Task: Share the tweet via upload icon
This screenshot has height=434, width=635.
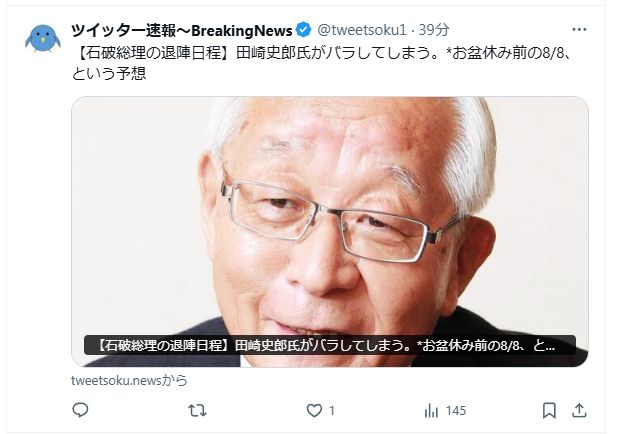Action: [x=579, y=411]
